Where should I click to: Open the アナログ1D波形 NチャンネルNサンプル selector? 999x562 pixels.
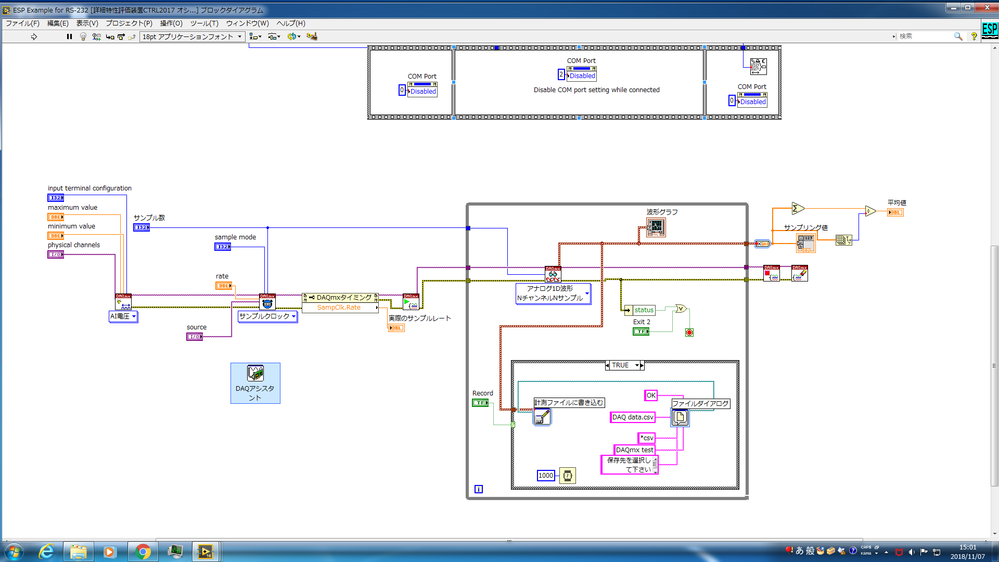[x=553, y=293]
